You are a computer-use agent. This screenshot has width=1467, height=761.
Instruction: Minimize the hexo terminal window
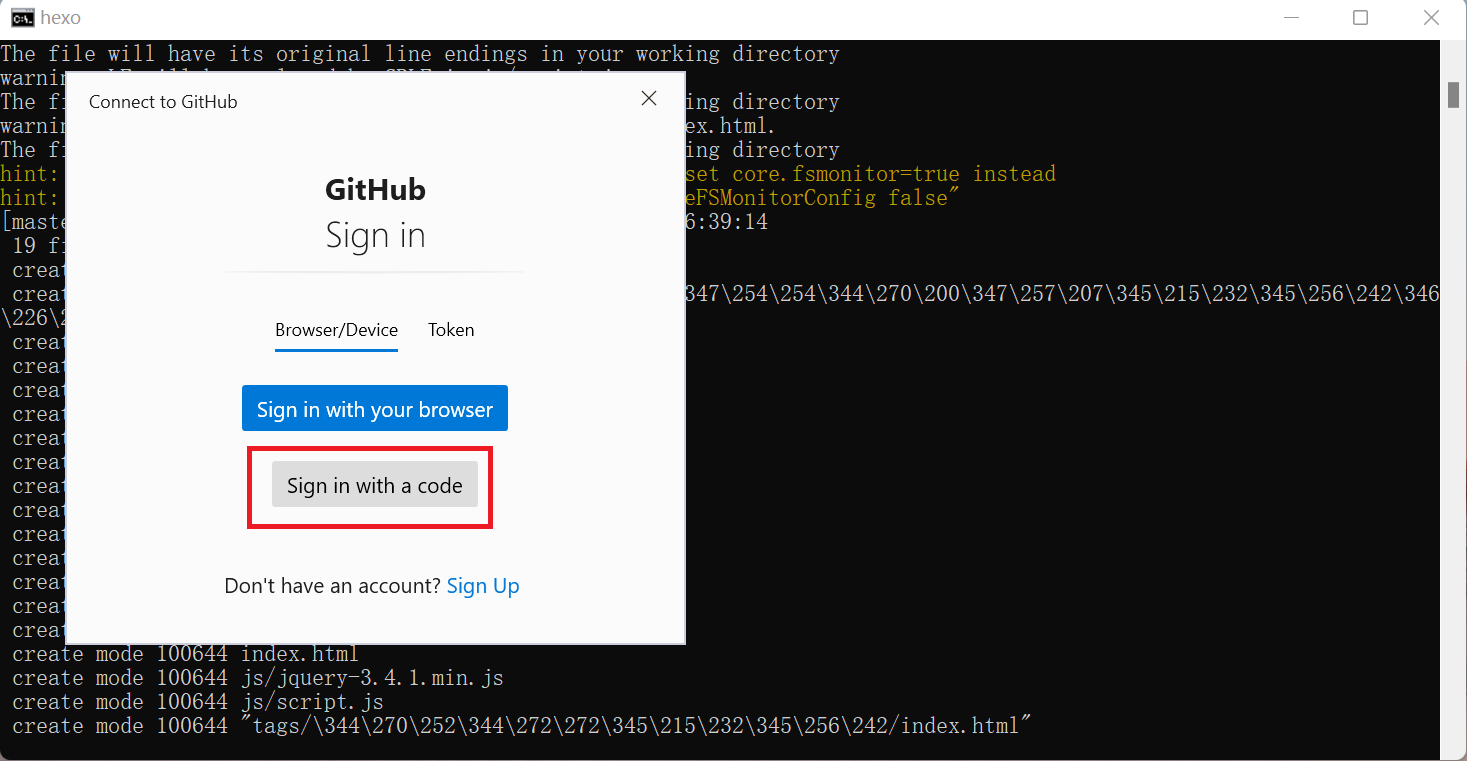1289,18
